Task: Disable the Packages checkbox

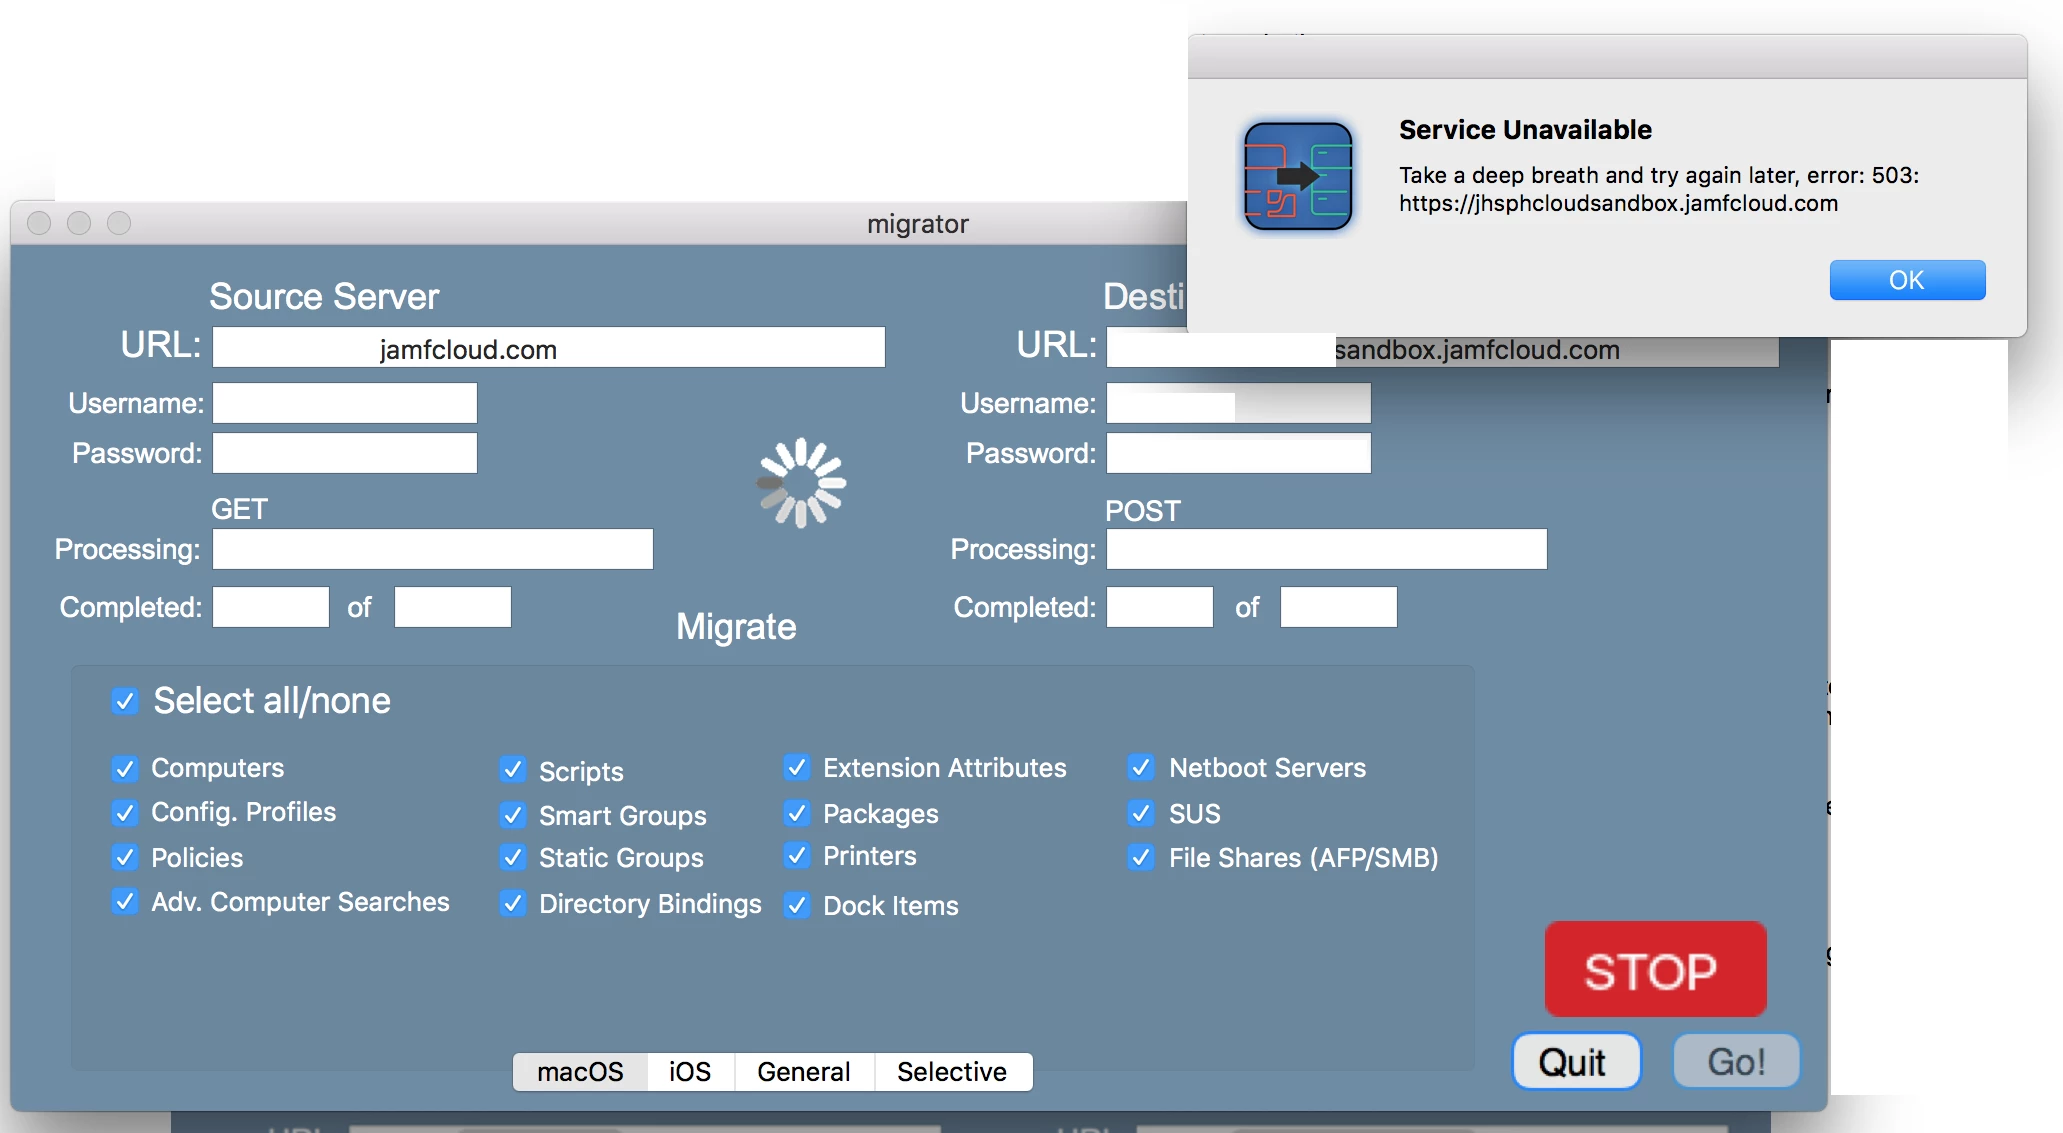Action: coord(797,813)
